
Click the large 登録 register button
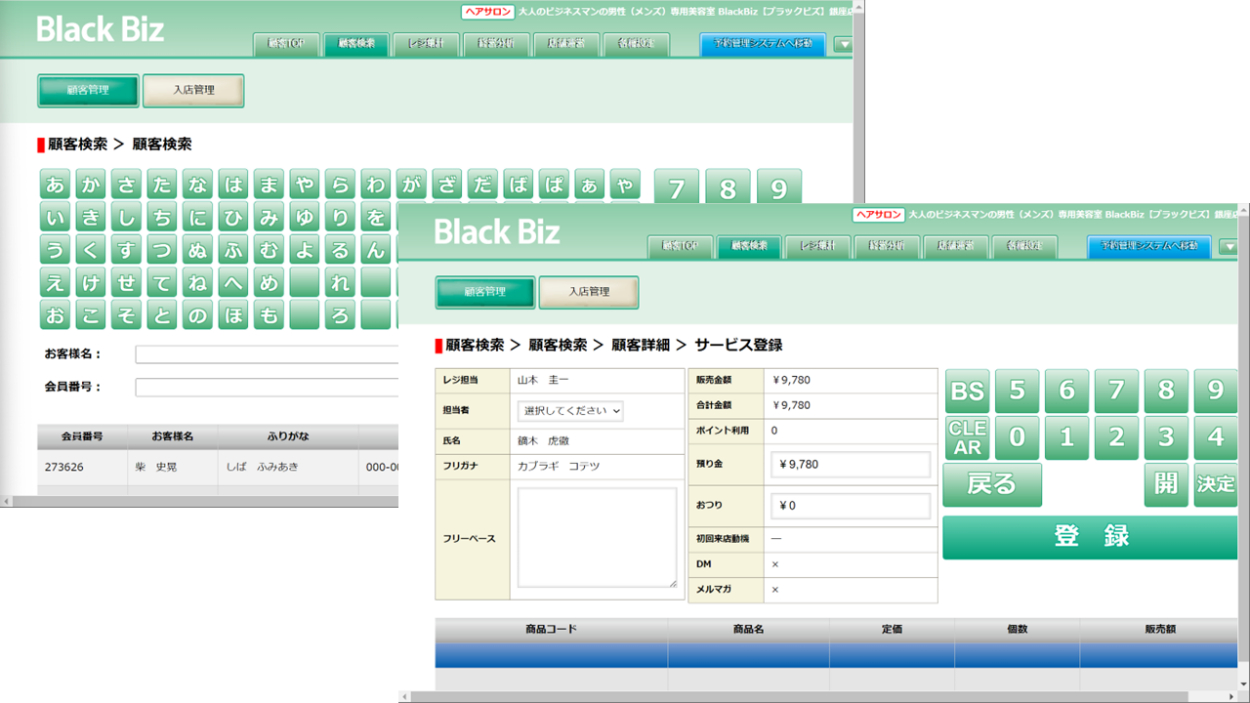click(1090, 537)
